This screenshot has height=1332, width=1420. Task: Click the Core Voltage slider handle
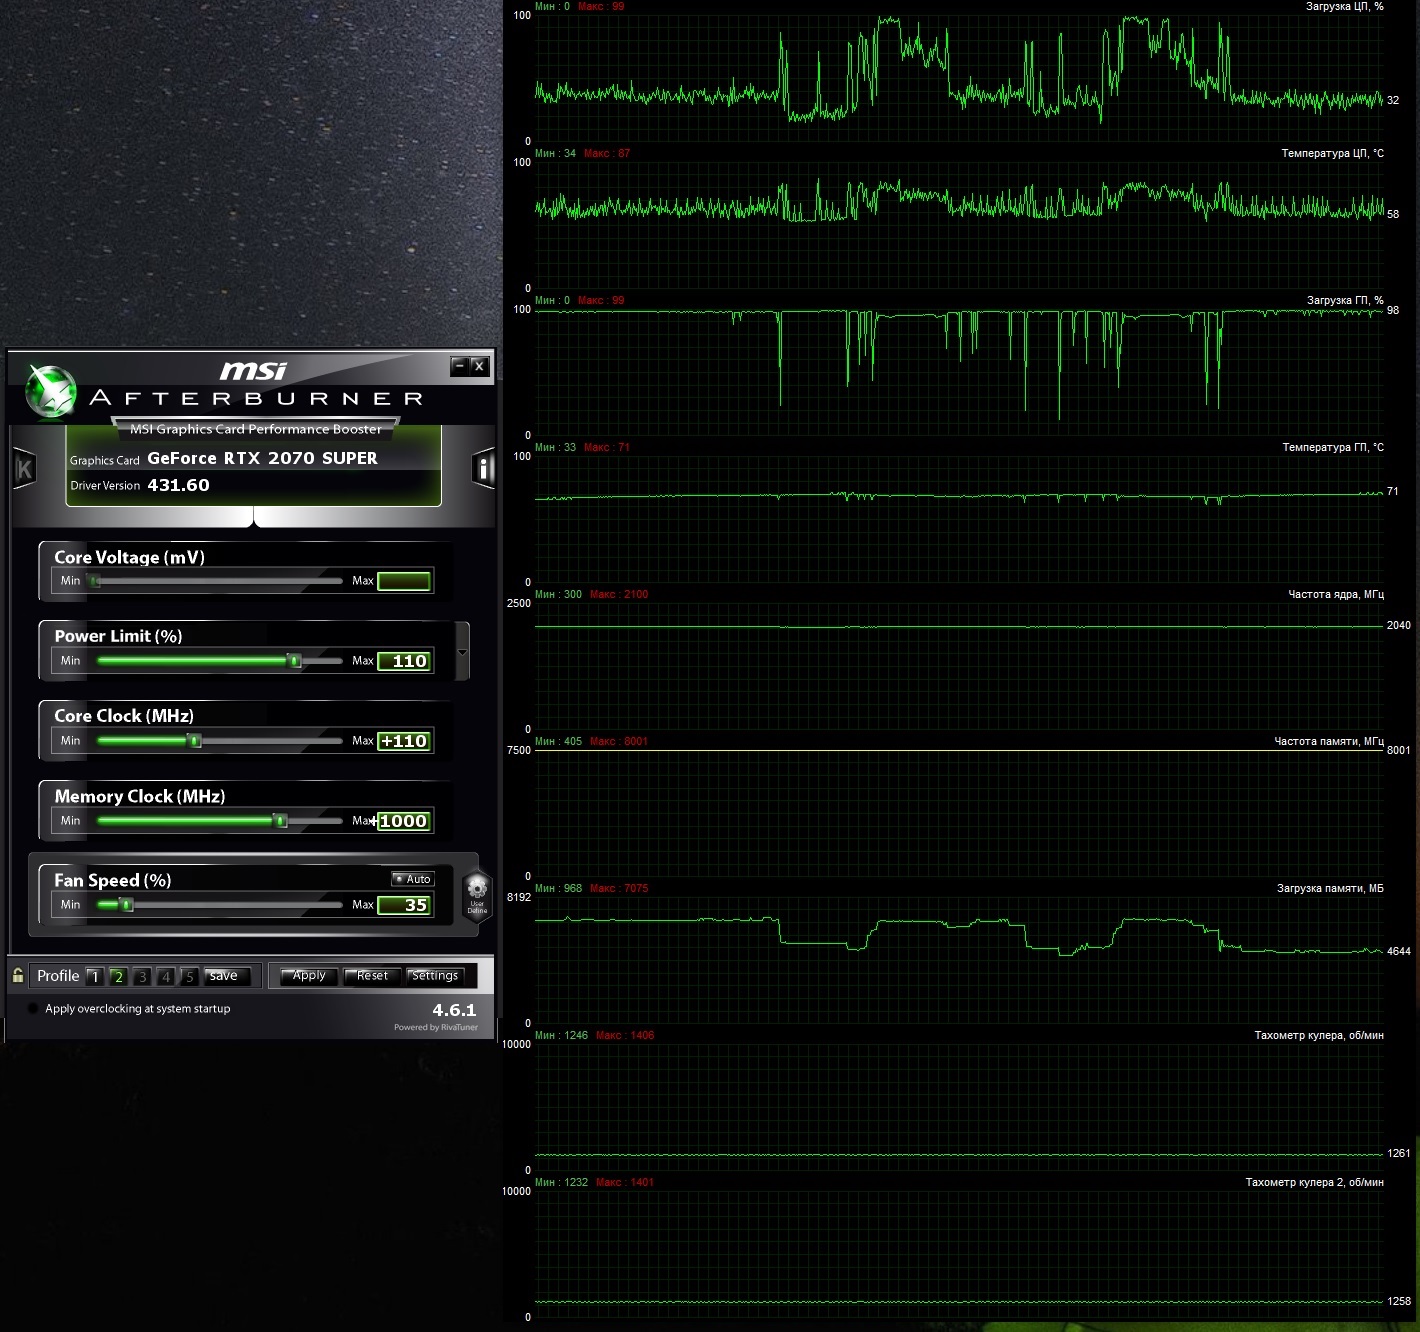point(95,581)
